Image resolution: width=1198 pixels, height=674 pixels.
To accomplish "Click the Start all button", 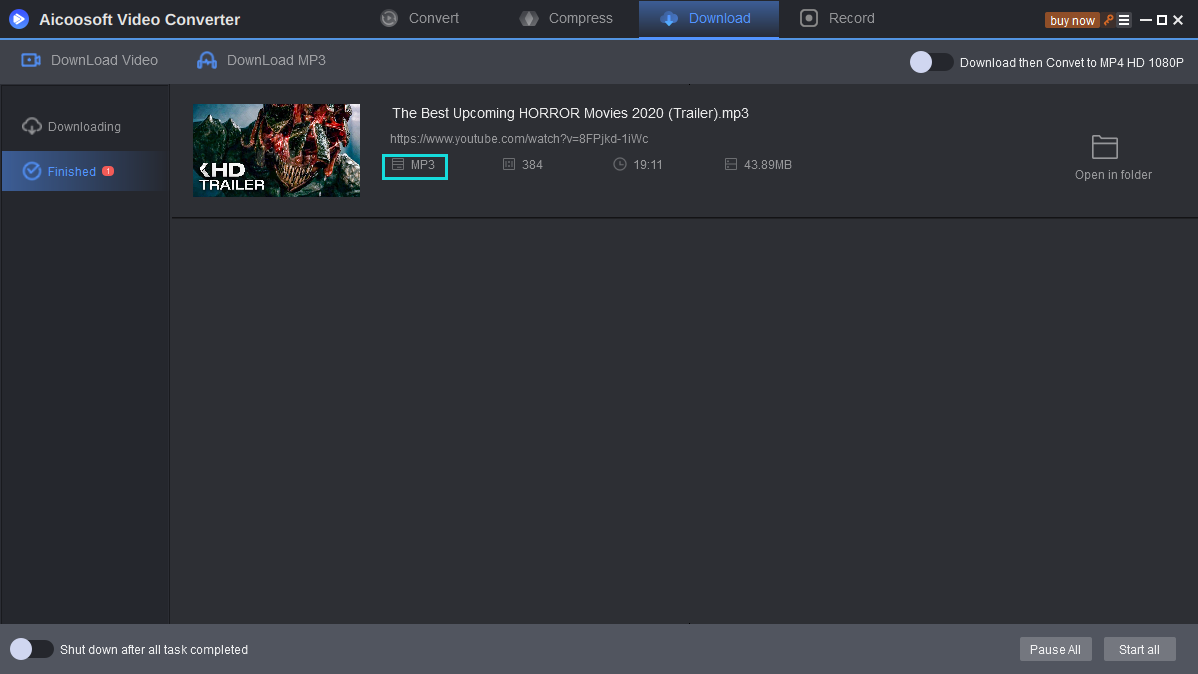I will click(x=1139, y=650).
